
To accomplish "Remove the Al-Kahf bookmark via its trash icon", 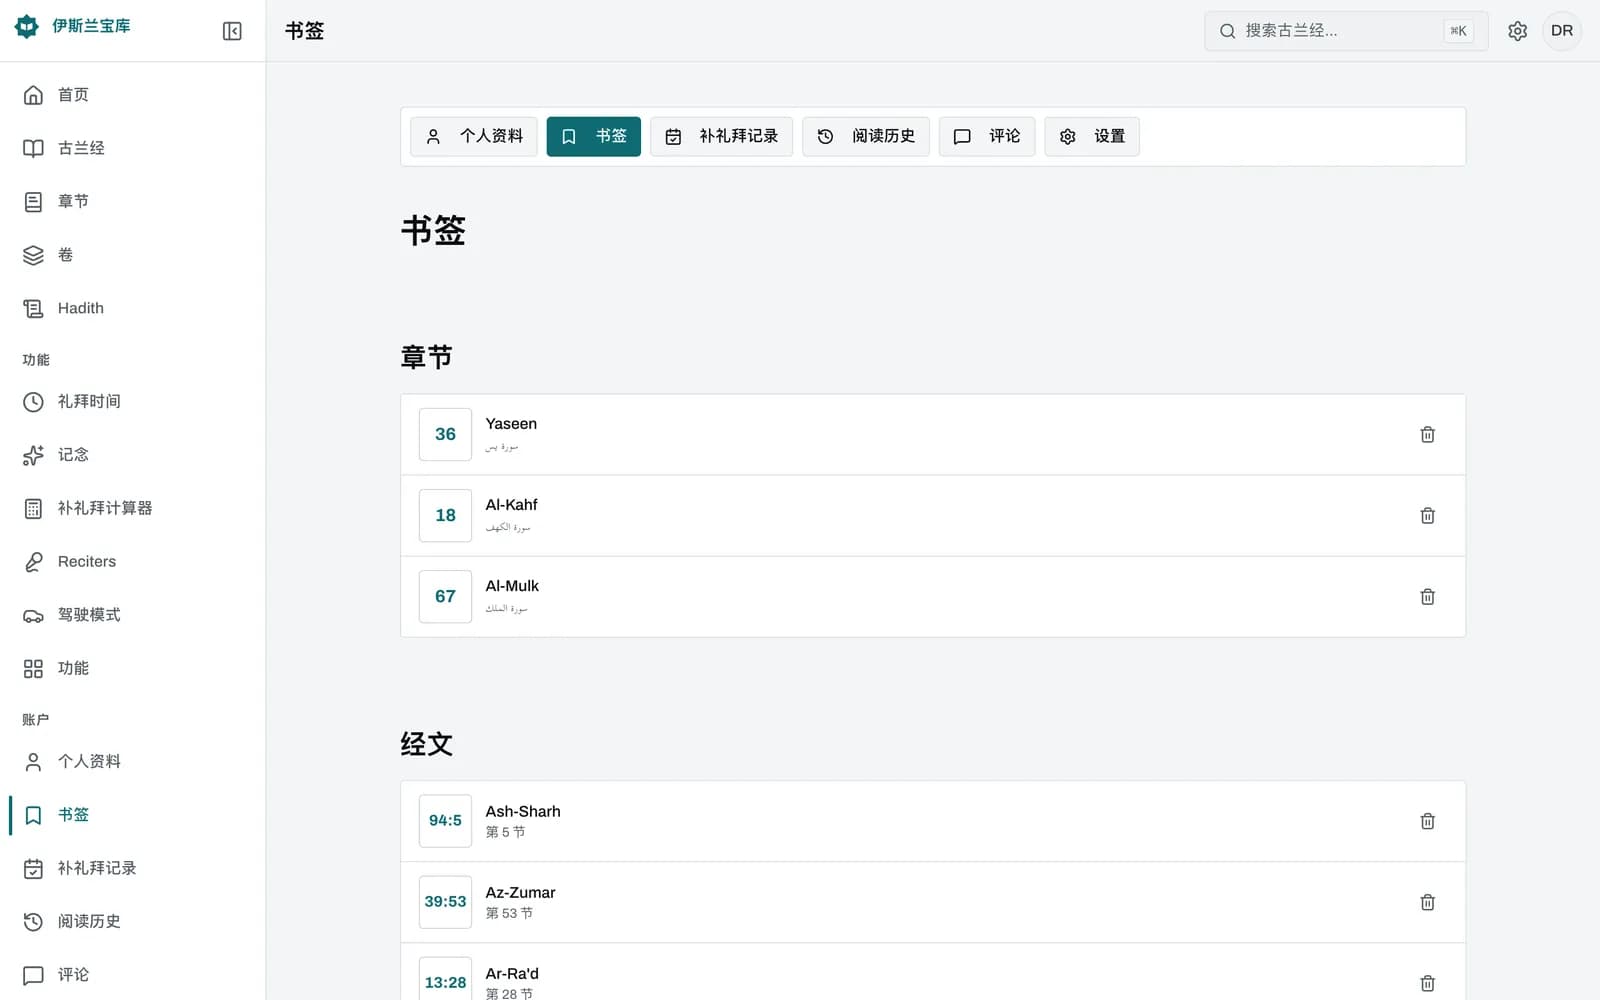I will 1427,515.
